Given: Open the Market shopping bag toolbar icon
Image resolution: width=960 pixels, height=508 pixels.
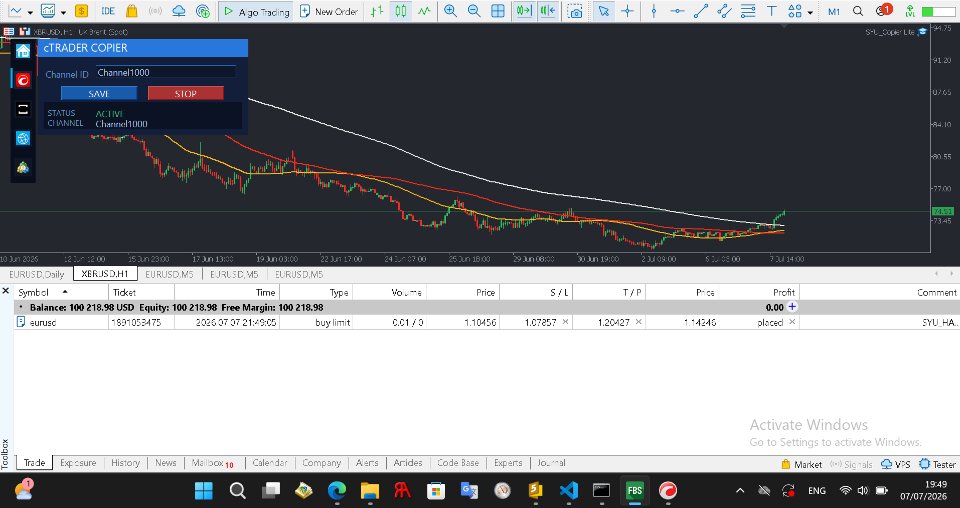Looking at the screenshot, I should [x=131, y=11].
